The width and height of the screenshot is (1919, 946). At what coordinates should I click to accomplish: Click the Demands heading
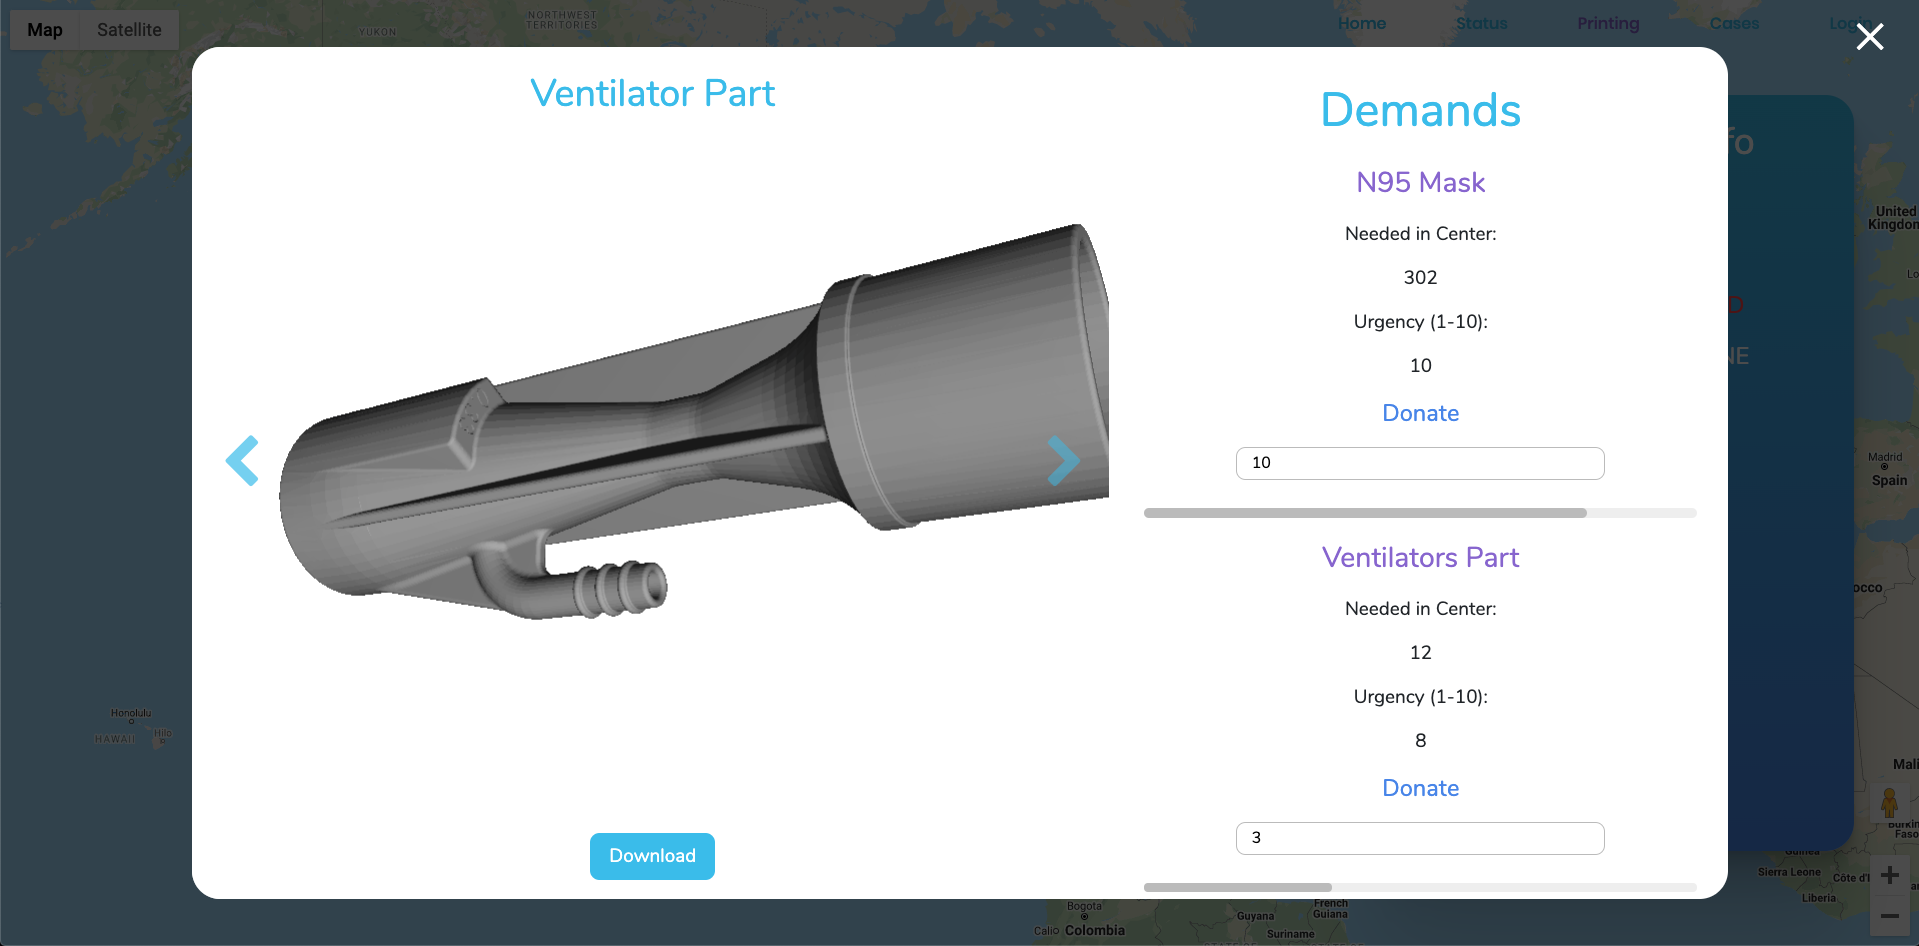coord(1420,110)
